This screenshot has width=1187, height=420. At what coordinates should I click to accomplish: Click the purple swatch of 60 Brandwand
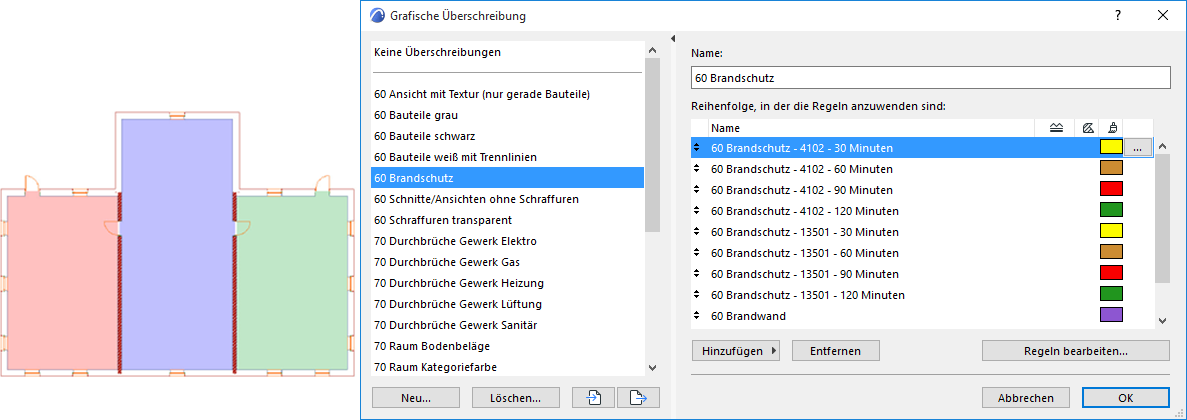[1110, 315]
